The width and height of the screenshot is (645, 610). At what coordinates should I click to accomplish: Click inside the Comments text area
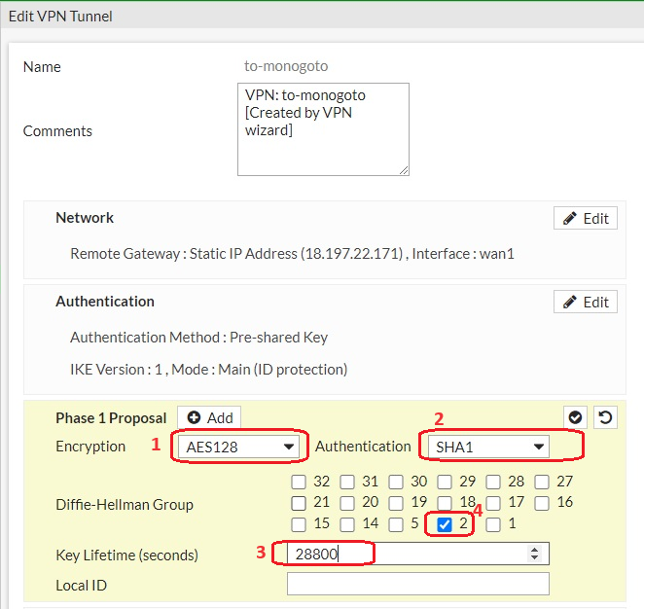click(322, 128)
